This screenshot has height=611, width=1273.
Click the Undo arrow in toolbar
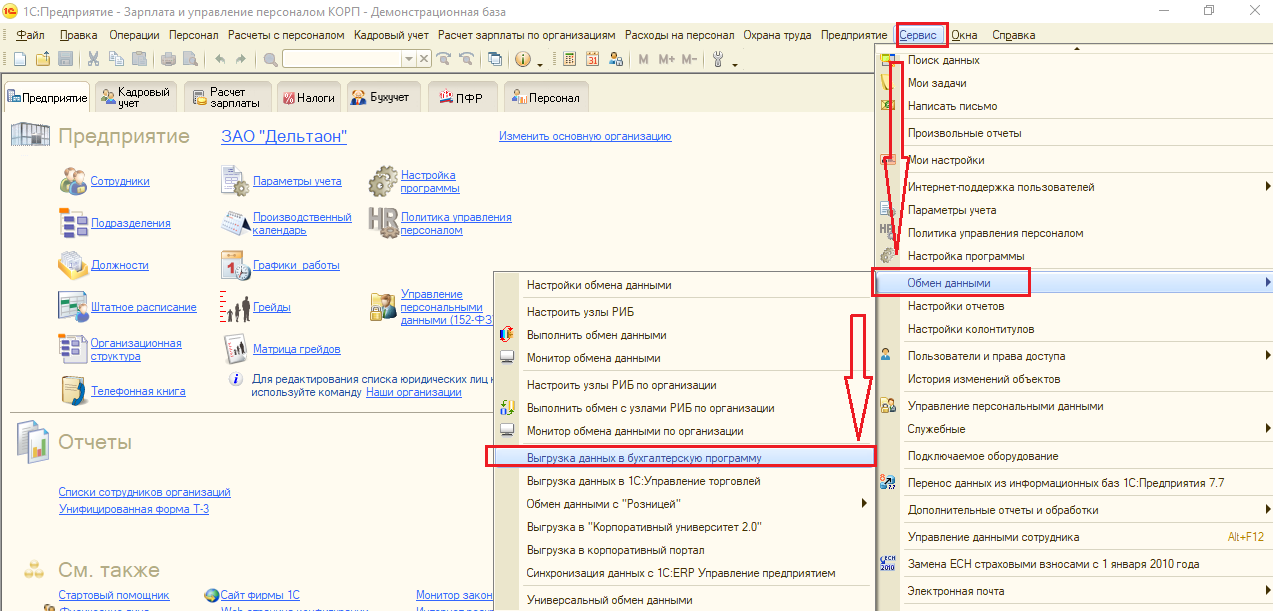(220, 59)
